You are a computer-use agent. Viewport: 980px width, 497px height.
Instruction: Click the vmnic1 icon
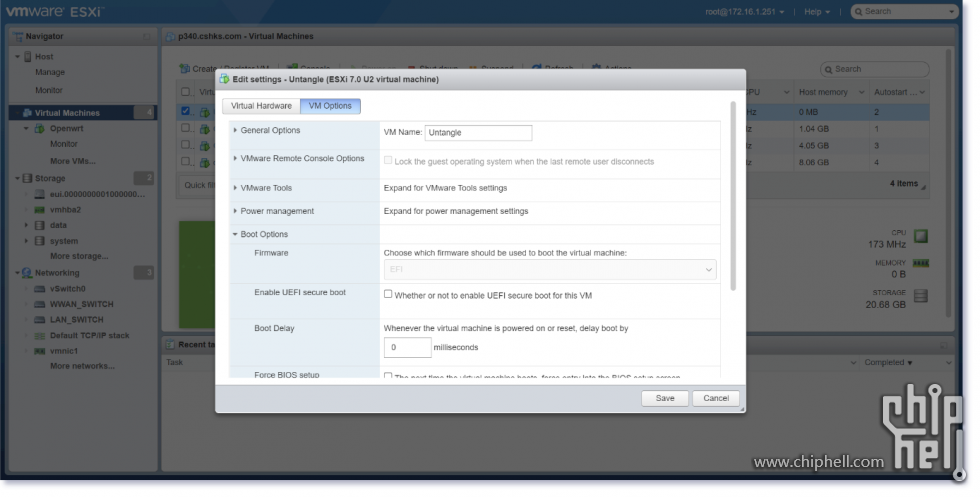coord(39,351)
